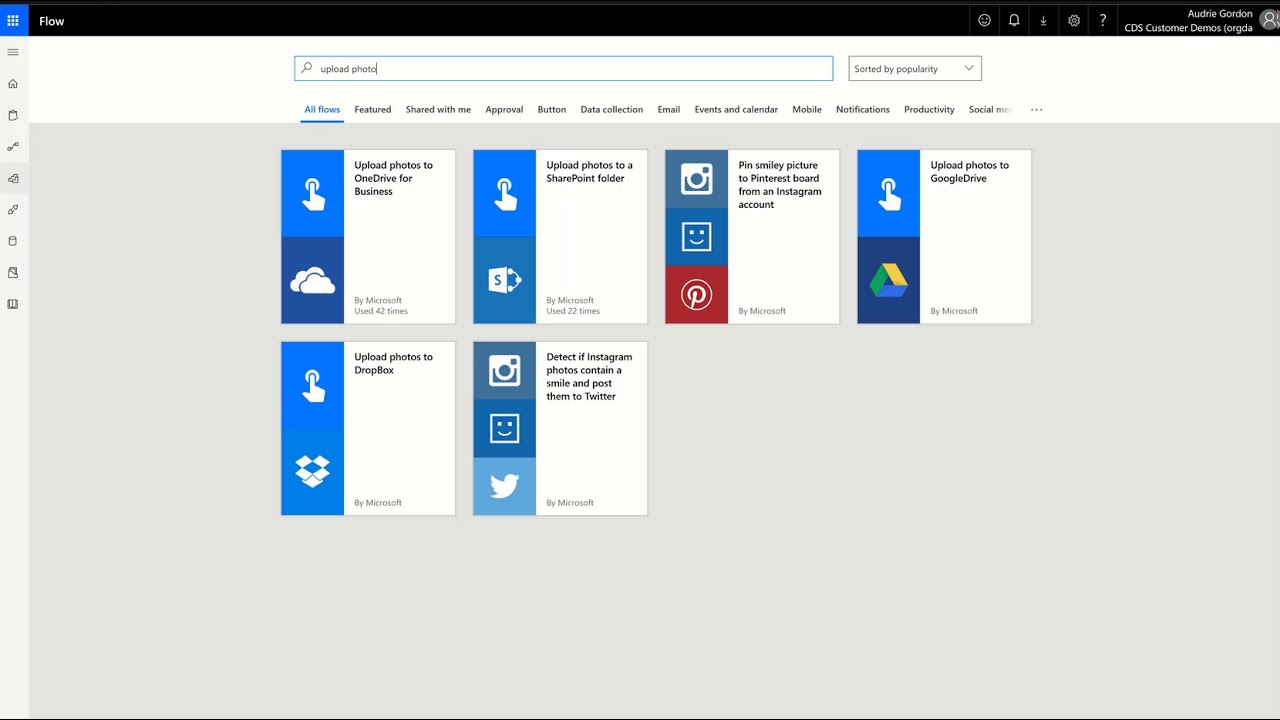Expand the left navigation hamburger menu
Viewport: 1280px width, 720px height.
pos(13,52)
